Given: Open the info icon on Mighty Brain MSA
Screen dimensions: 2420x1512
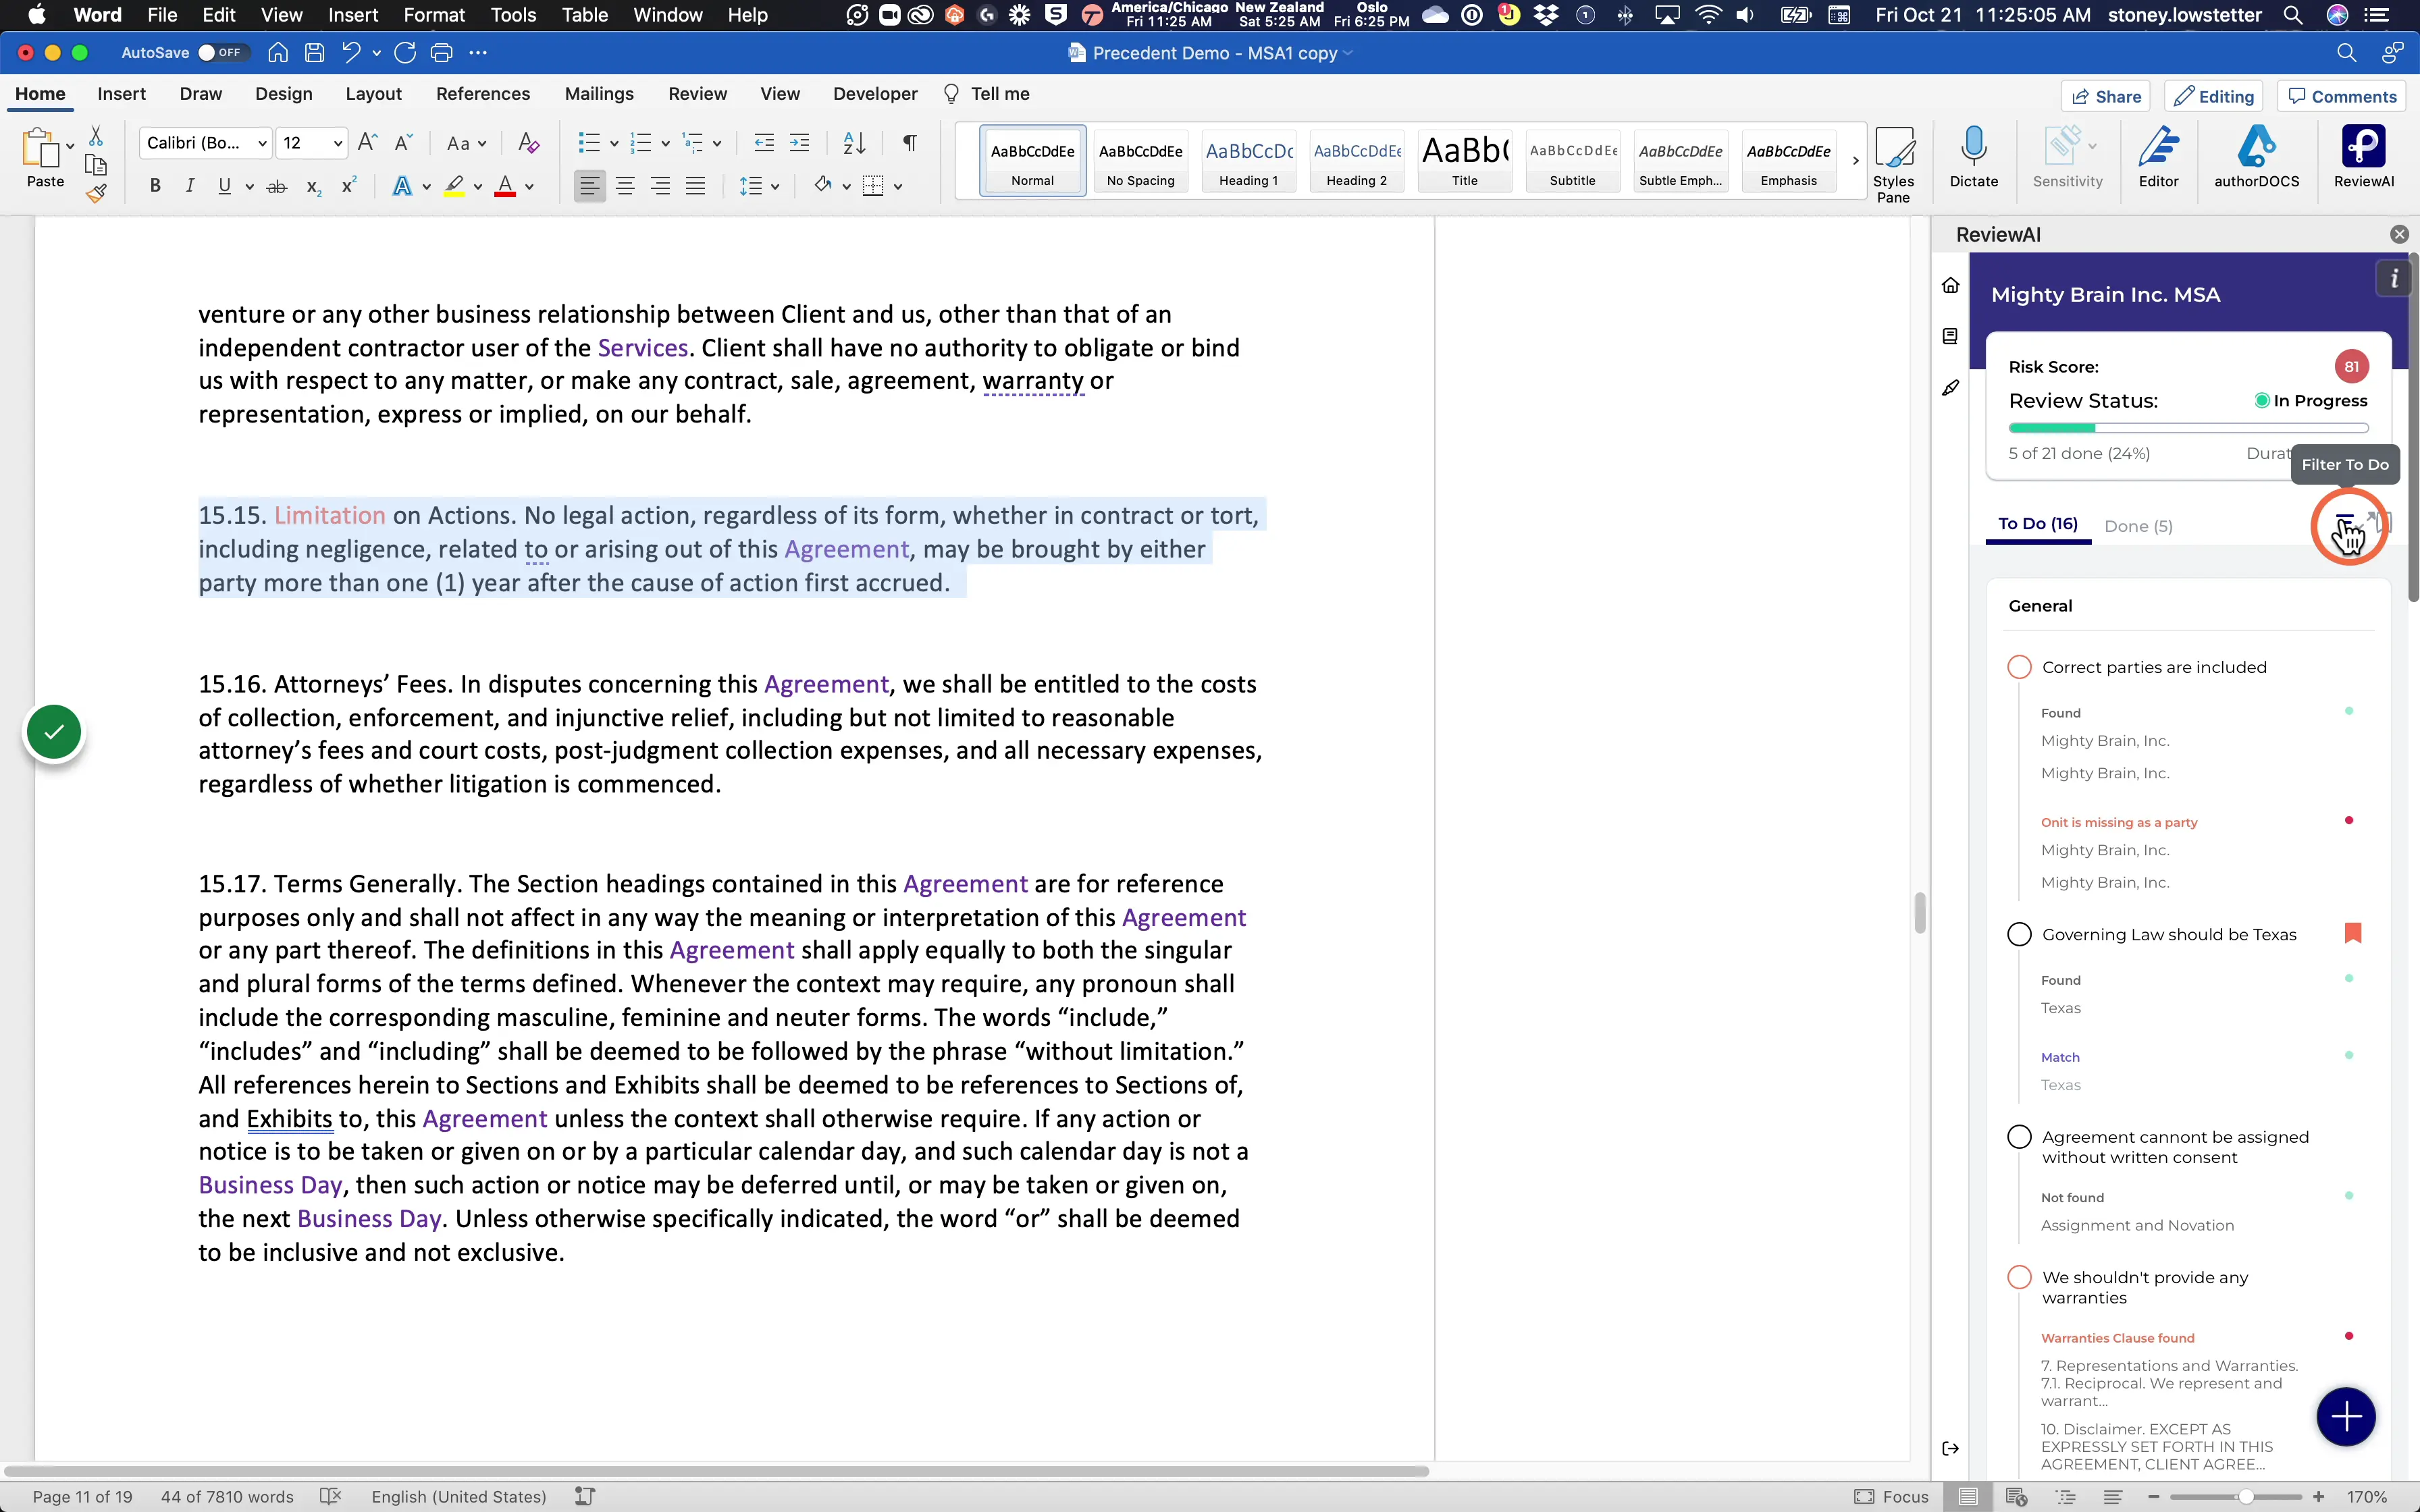Looking at the screenshot, I should pos(2394,279).
